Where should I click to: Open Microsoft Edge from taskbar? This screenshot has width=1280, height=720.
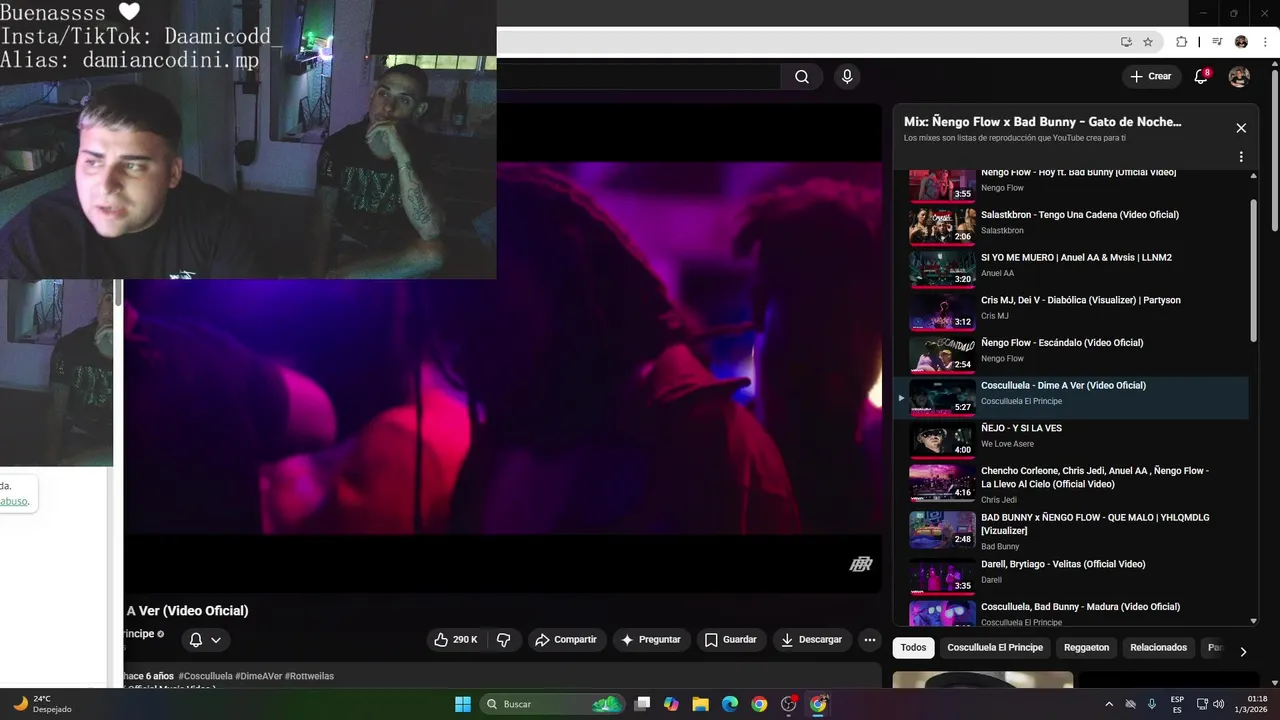pyautogui.click(x=730, y=704)
